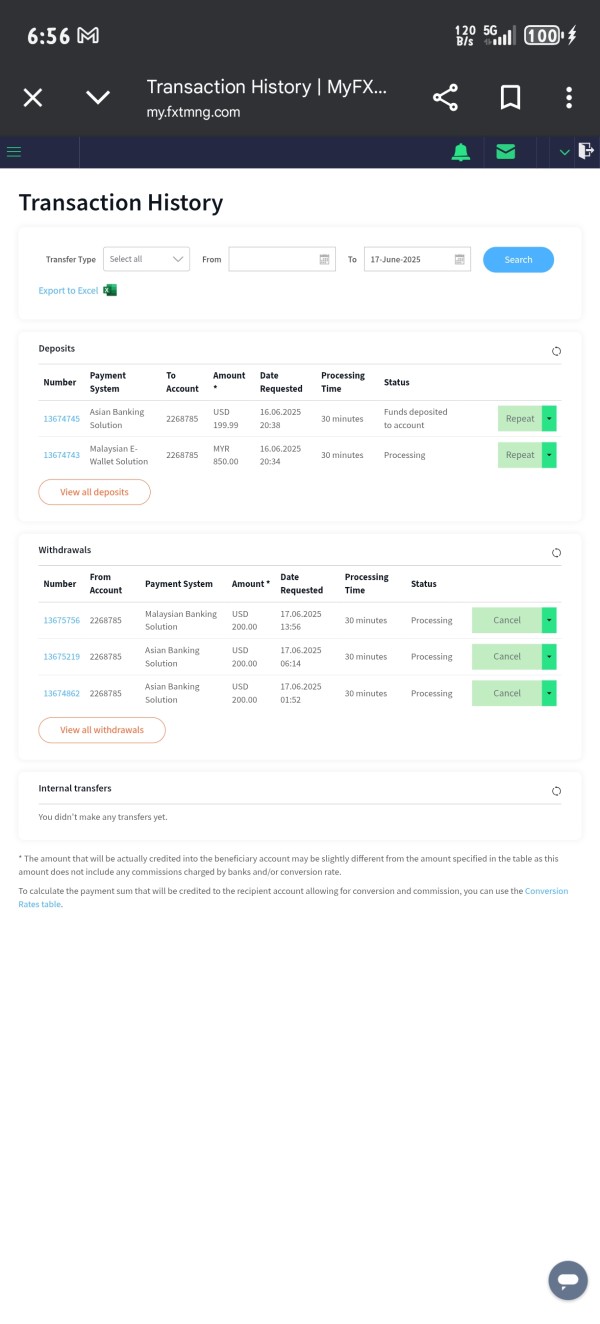
Task: Click the To date field showing 17-June-2025
Action: pos(408,259)
